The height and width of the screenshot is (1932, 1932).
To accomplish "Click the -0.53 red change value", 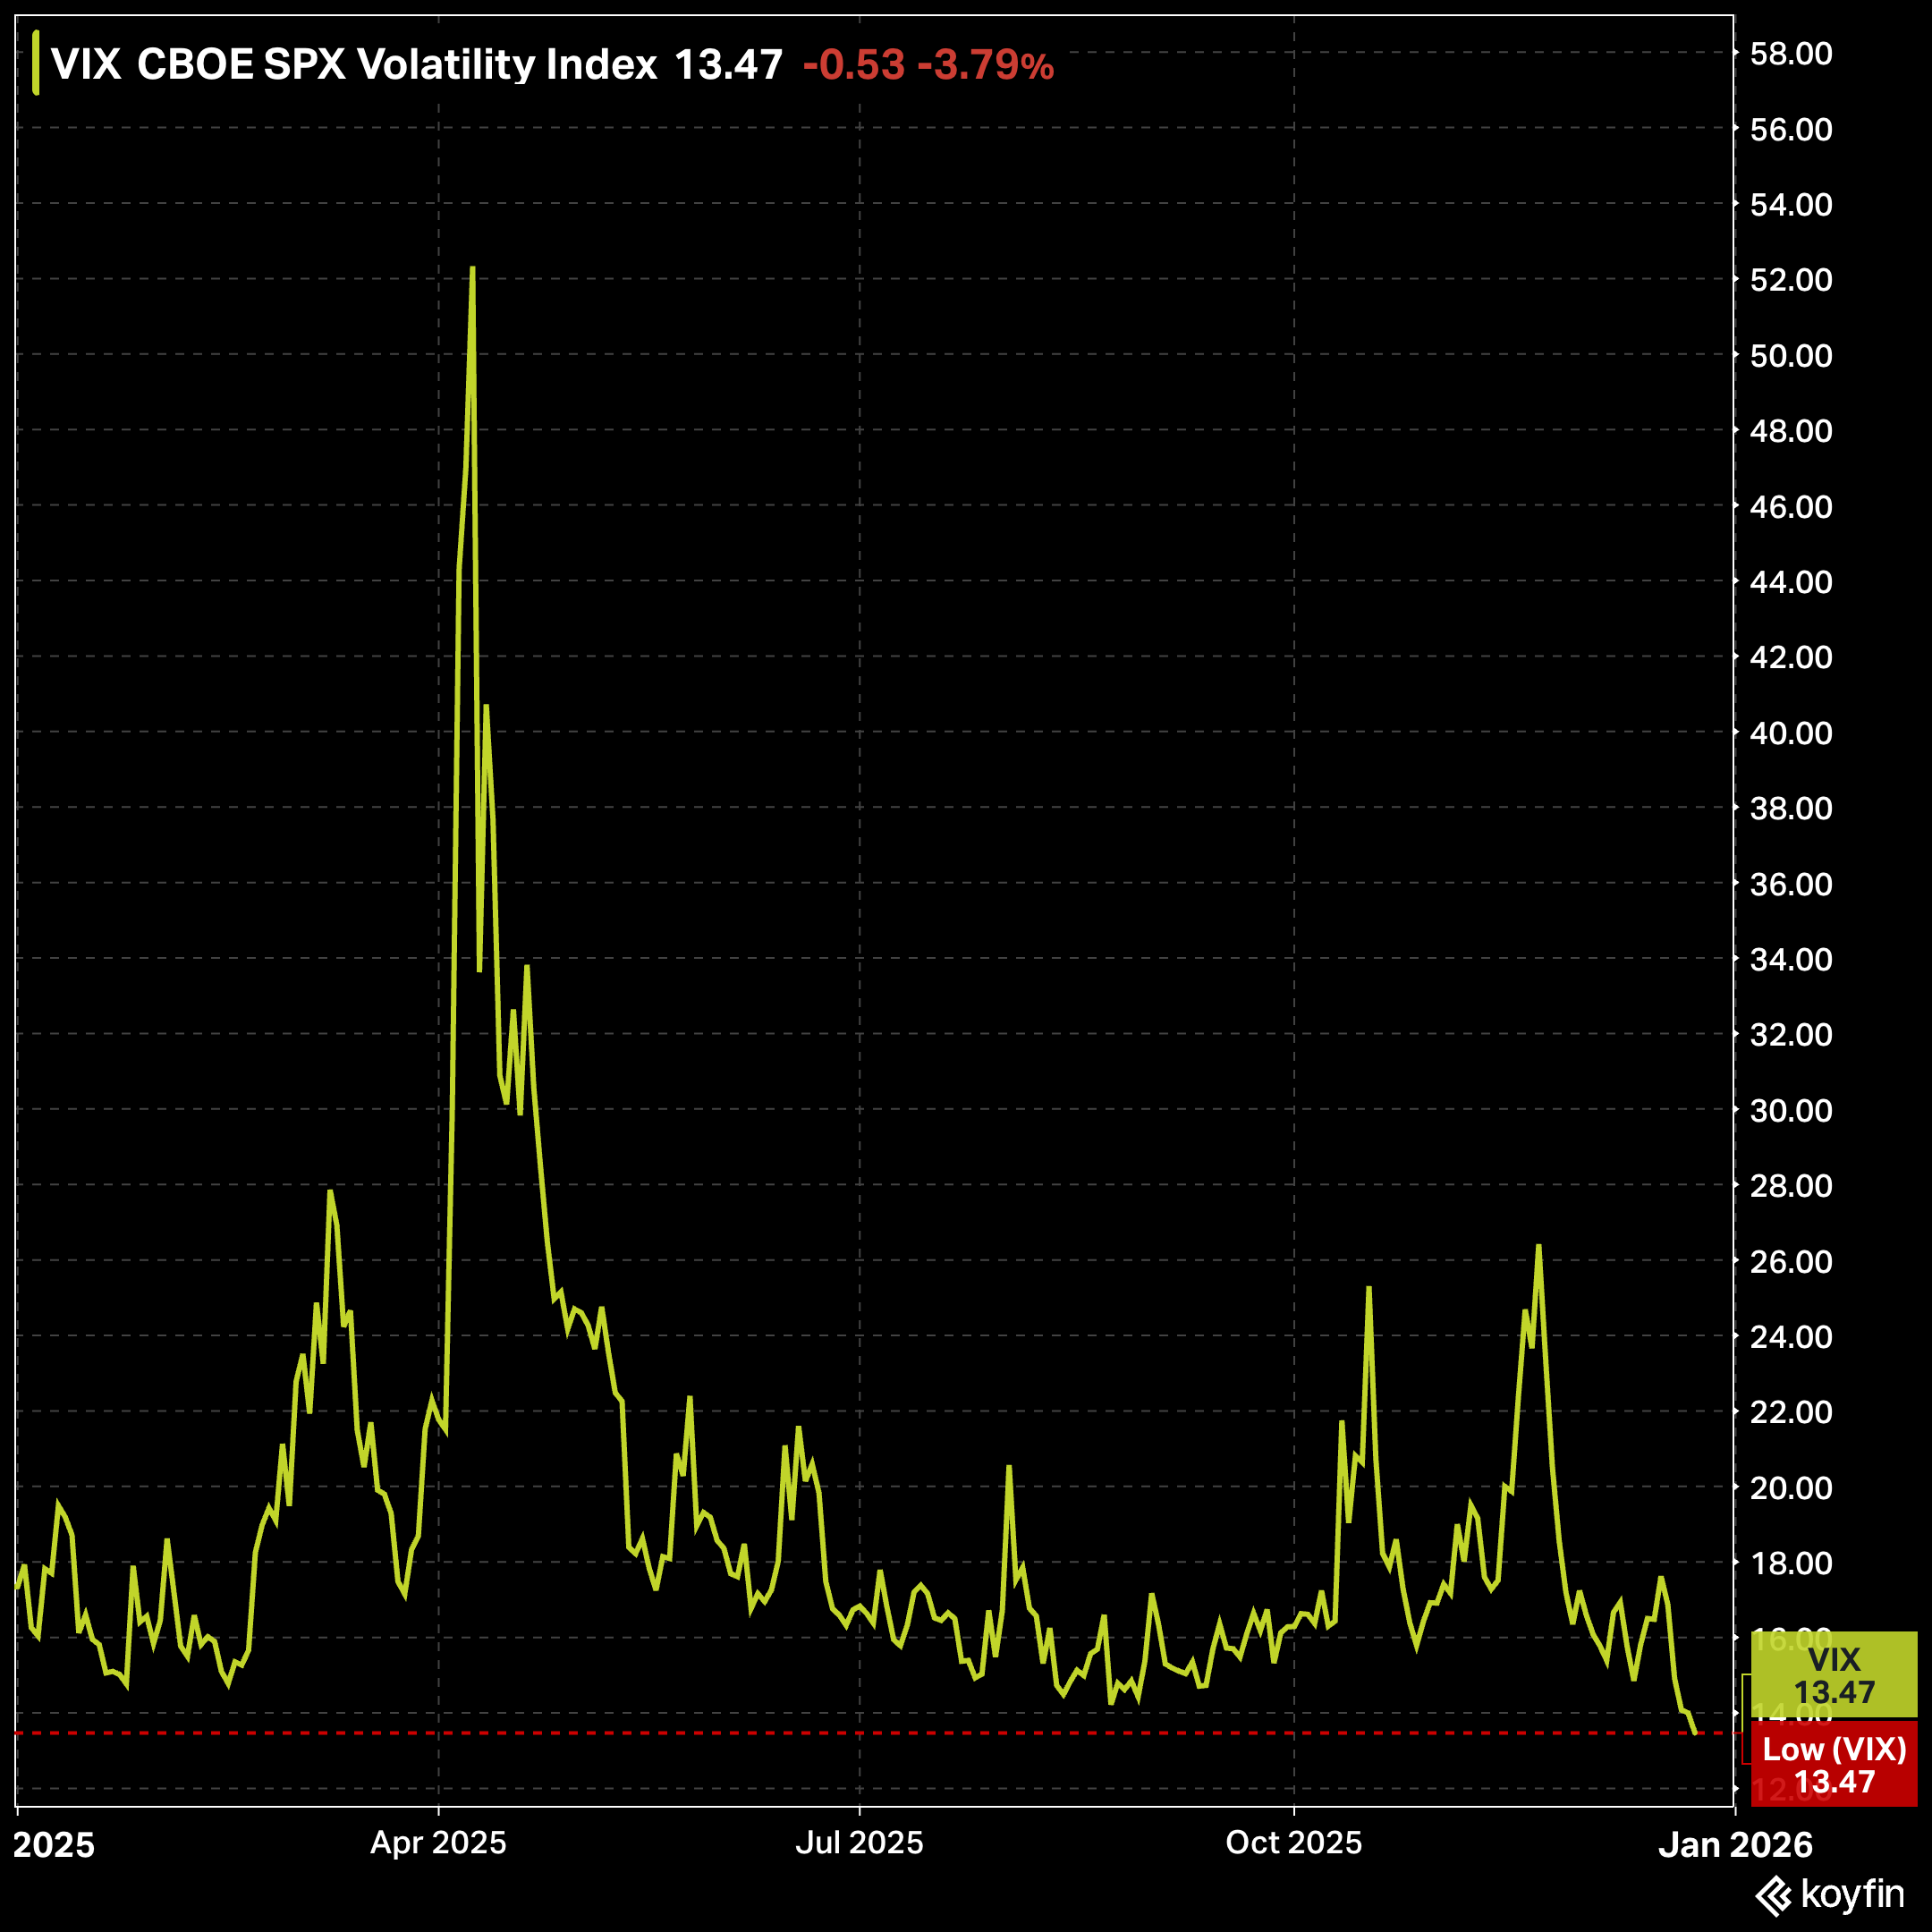I will click(x=853, y=65).
